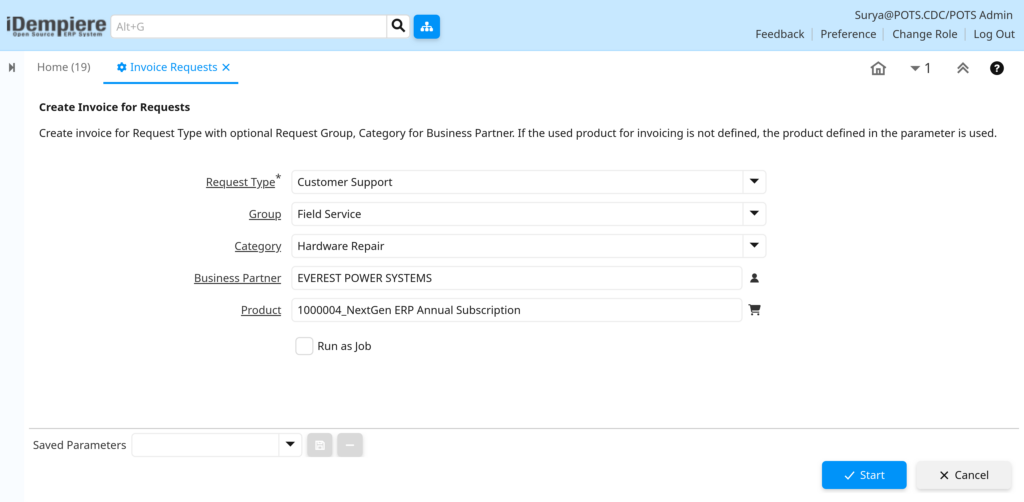Toggle the left sidebar collapse arrow
The height and width of the screenshot is (502, 1024).
[12, 67]
